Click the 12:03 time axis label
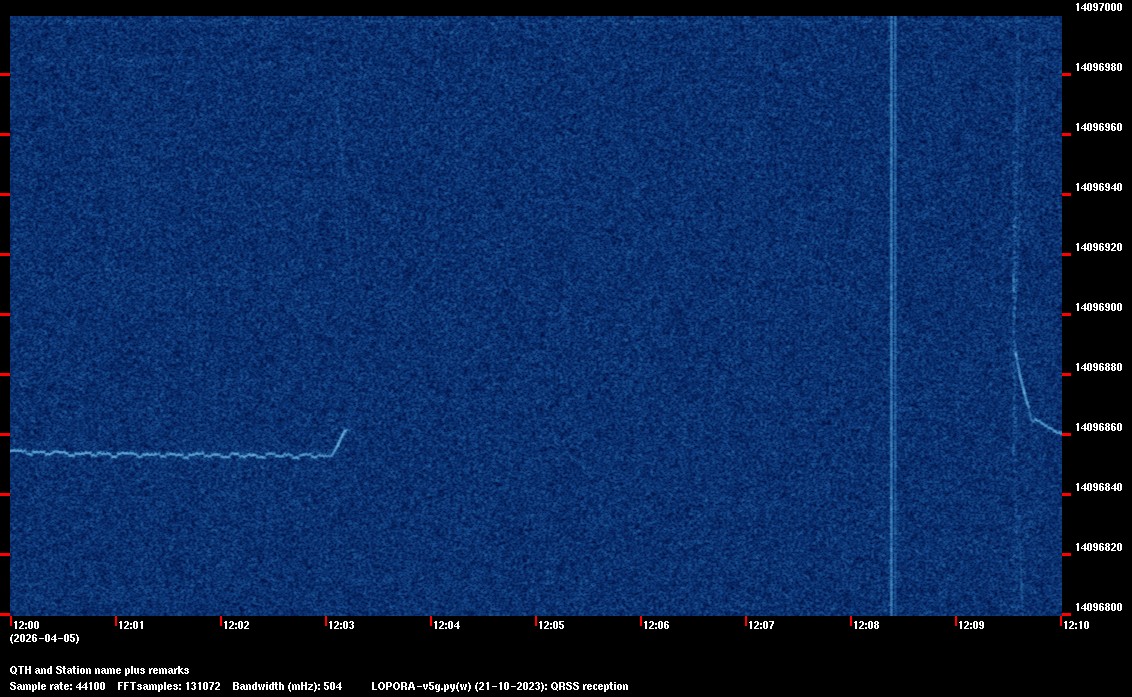This screenshot has height=697, width=1132. tap(341, 625)
